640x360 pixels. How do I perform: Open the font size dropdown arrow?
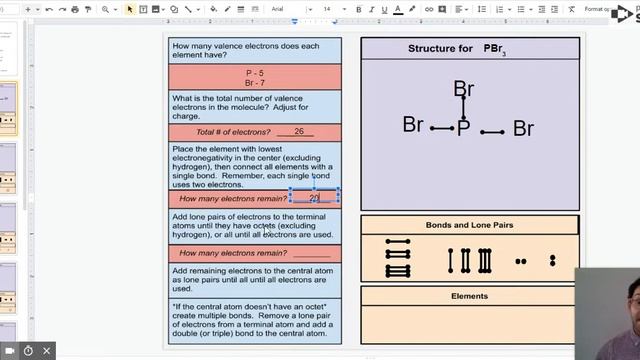344,9
